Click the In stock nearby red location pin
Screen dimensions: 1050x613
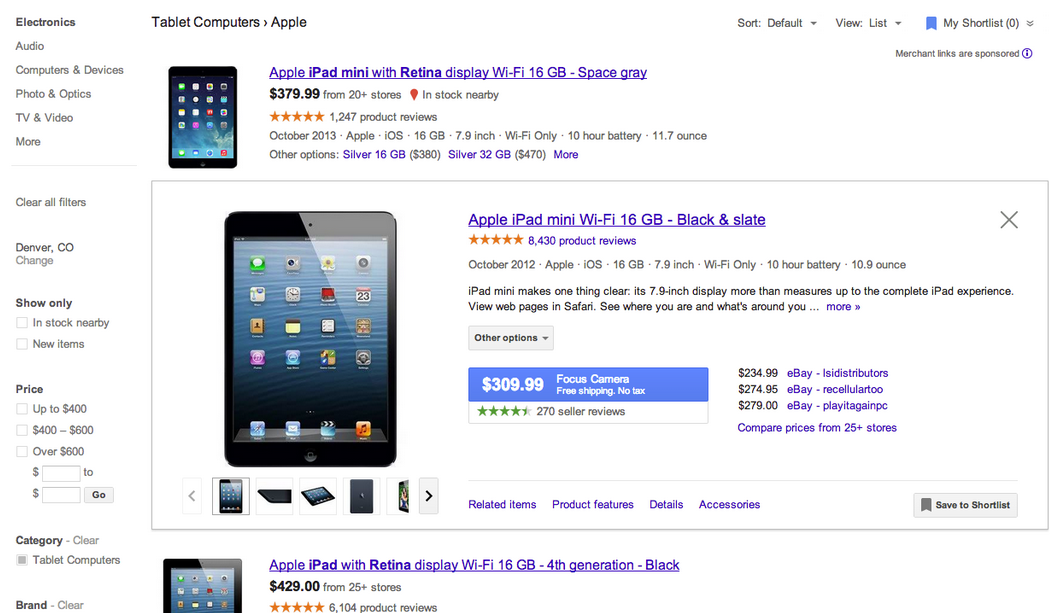(x=414, y=95)
